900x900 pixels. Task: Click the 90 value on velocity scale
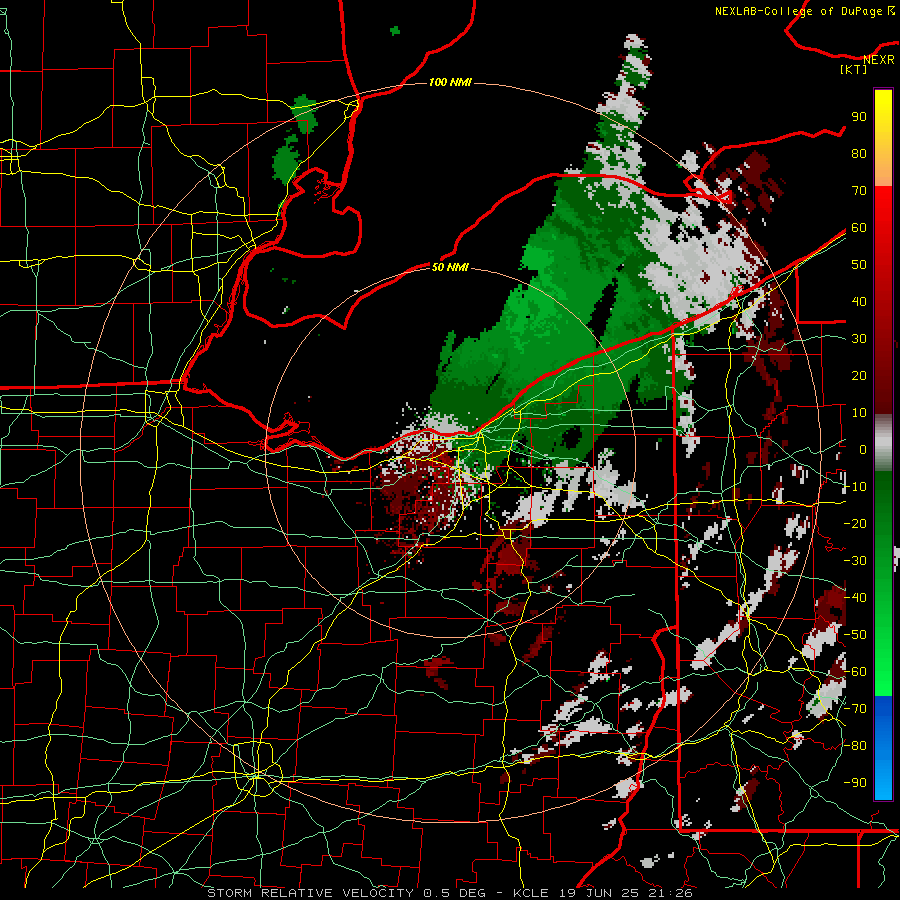(x=859, y=117)
